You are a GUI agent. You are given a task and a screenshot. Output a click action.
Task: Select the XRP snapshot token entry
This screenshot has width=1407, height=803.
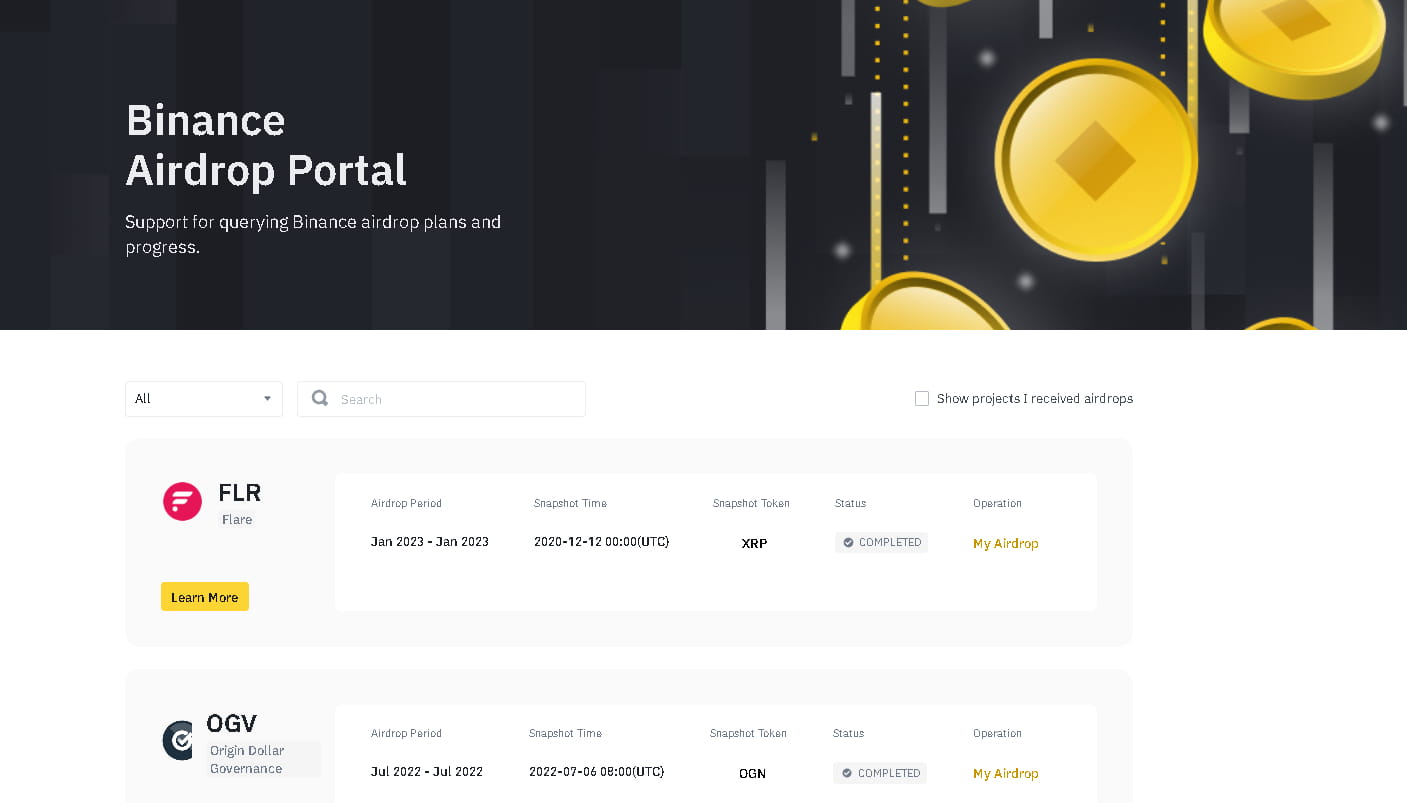coord(754,543)
